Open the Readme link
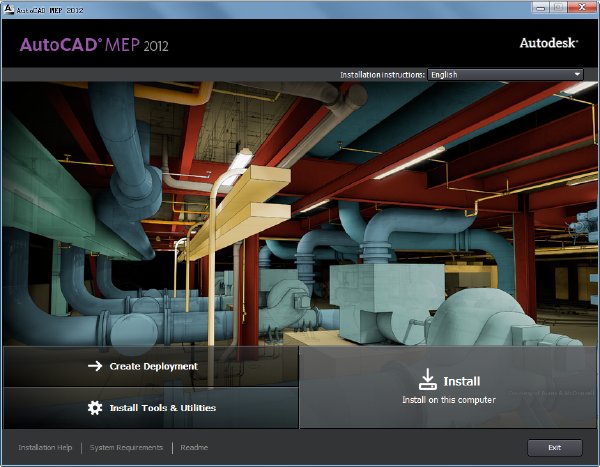Image resolution: width=600 pixels, height=467 pixels. [194, 447]
